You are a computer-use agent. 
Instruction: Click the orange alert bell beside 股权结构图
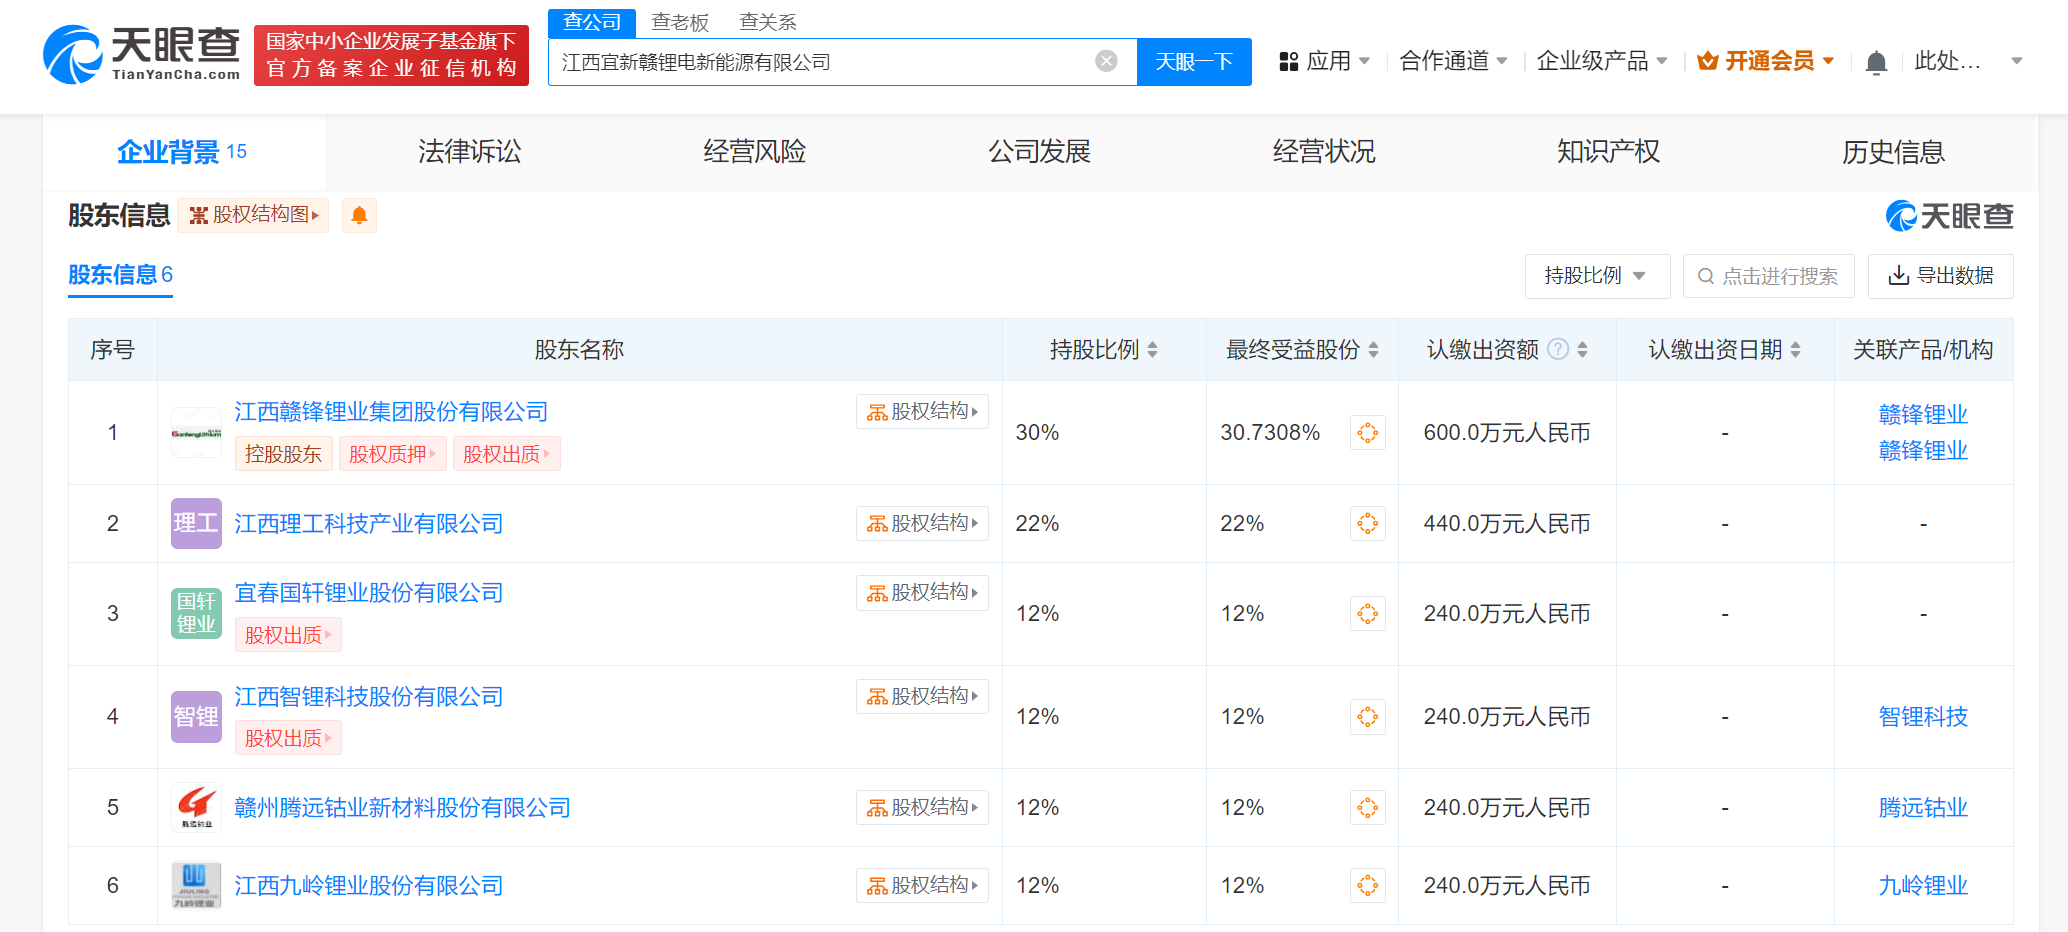pos(359,215)
